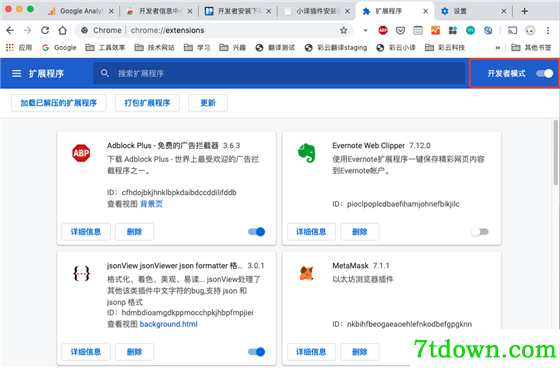The height and width of the screenshot is (368, 560).
Task: Open the Google bookmark
Action: pos(59,48)
